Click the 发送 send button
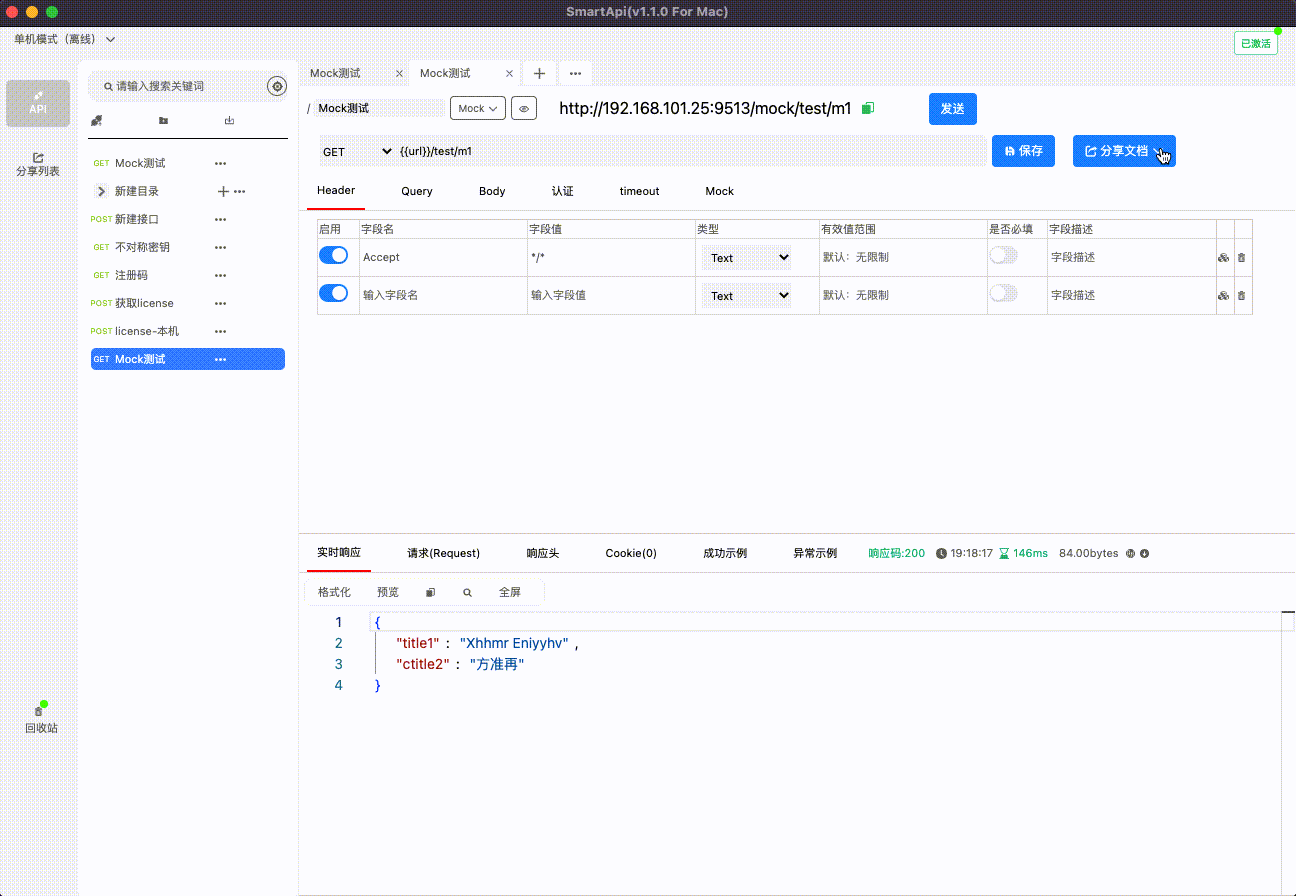 [x=953, y=109]
